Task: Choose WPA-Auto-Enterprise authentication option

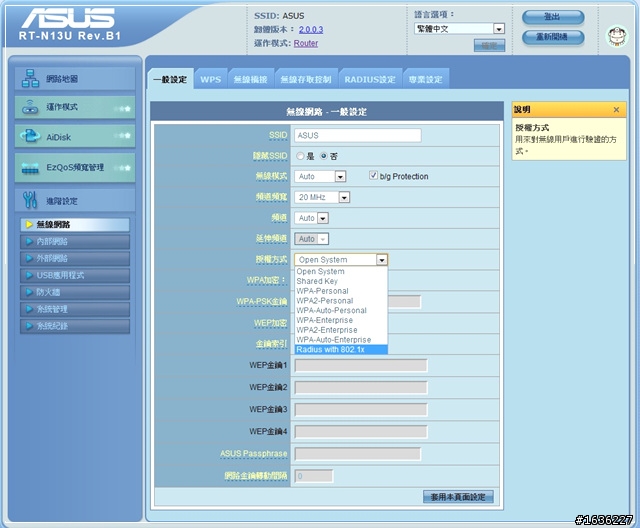Action: tap(341, 340)
